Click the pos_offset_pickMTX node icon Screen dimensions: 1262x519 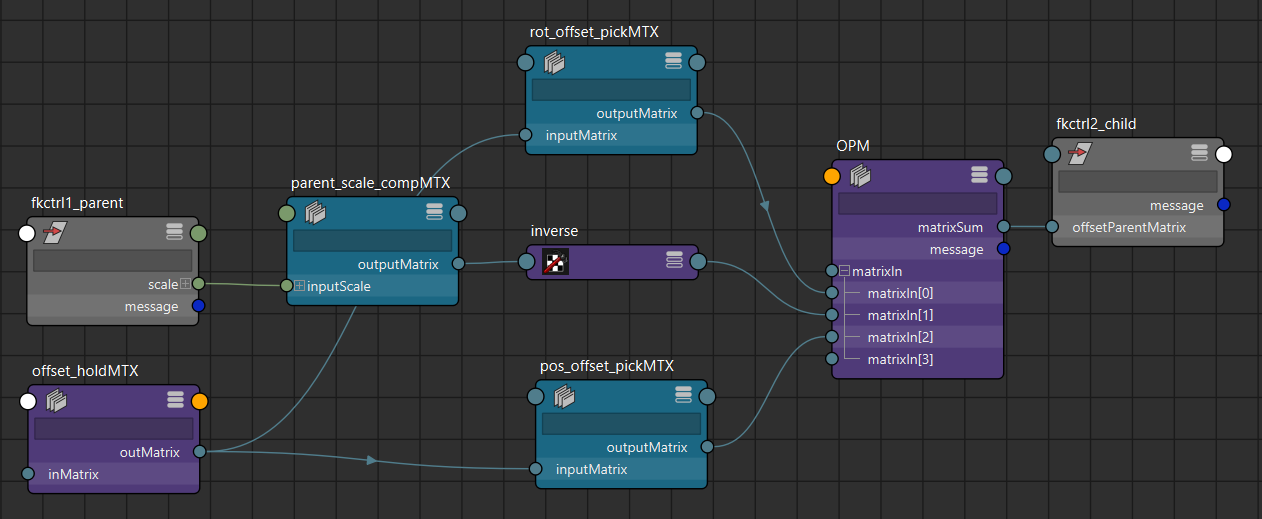point(564,397)
